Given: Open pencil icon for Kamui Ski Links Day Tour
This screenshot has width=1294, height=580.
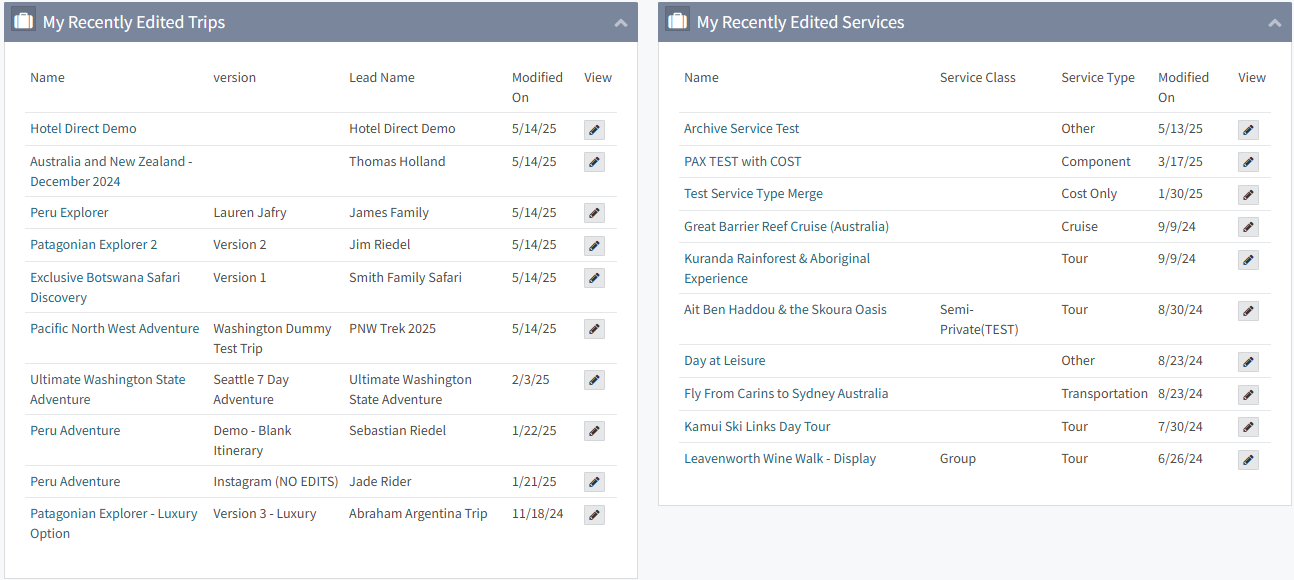Looking at the screenshot, I should pos(1248,428).
